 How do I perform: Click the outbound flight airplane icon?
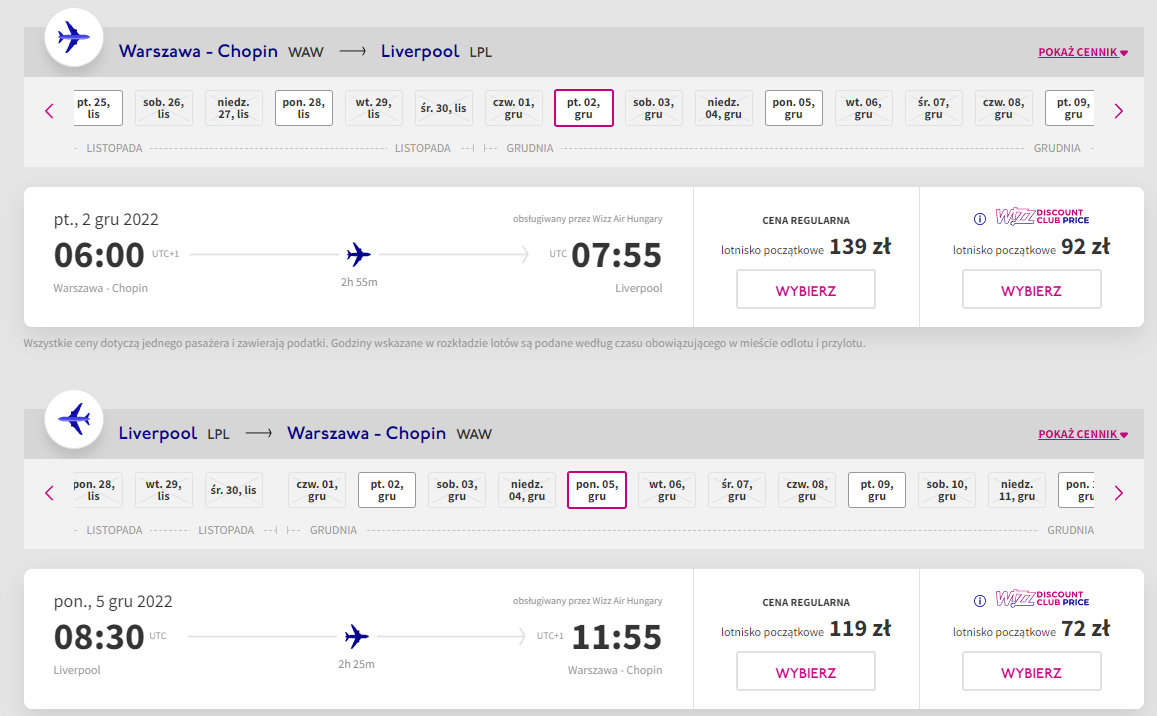[74, 36]
